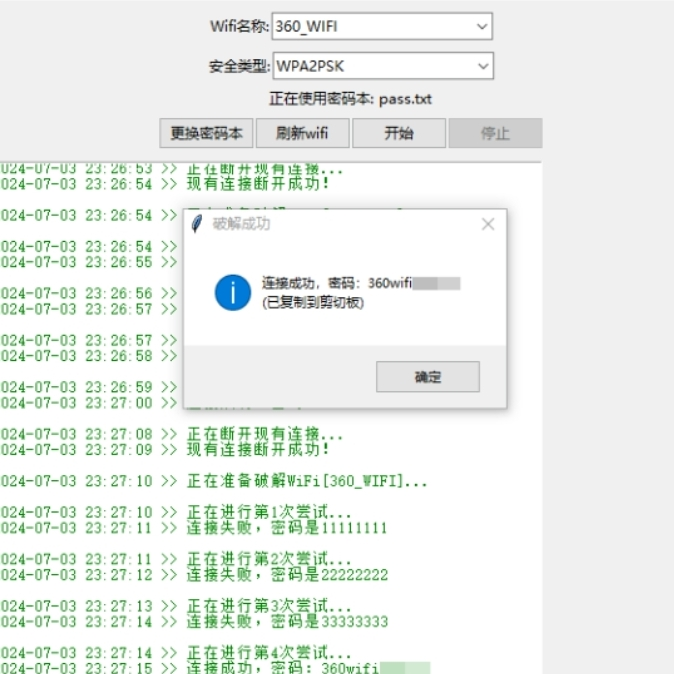Confirm the dialog with the 确定 button
674x674 pixels.
[x=428, y=377]
